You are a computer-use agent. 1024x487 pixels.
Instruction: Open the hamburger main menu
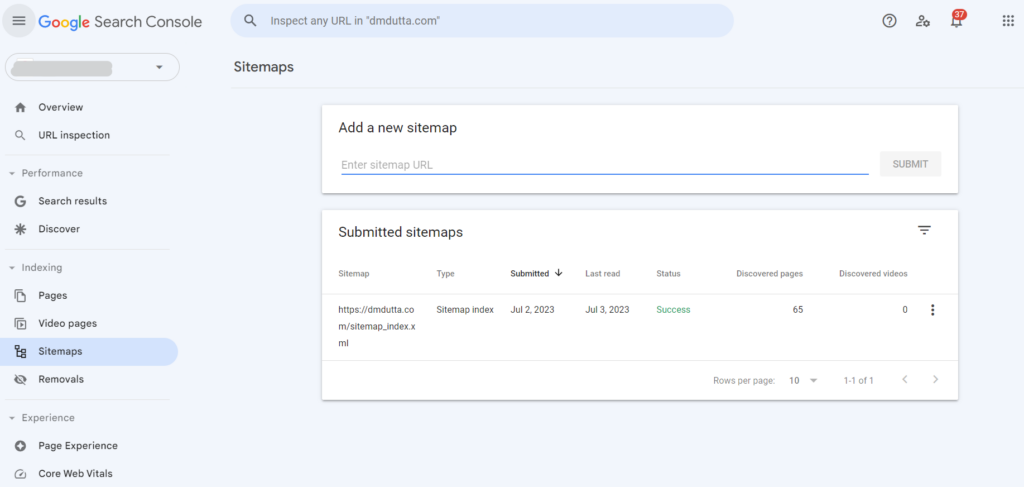click(19, 21)
